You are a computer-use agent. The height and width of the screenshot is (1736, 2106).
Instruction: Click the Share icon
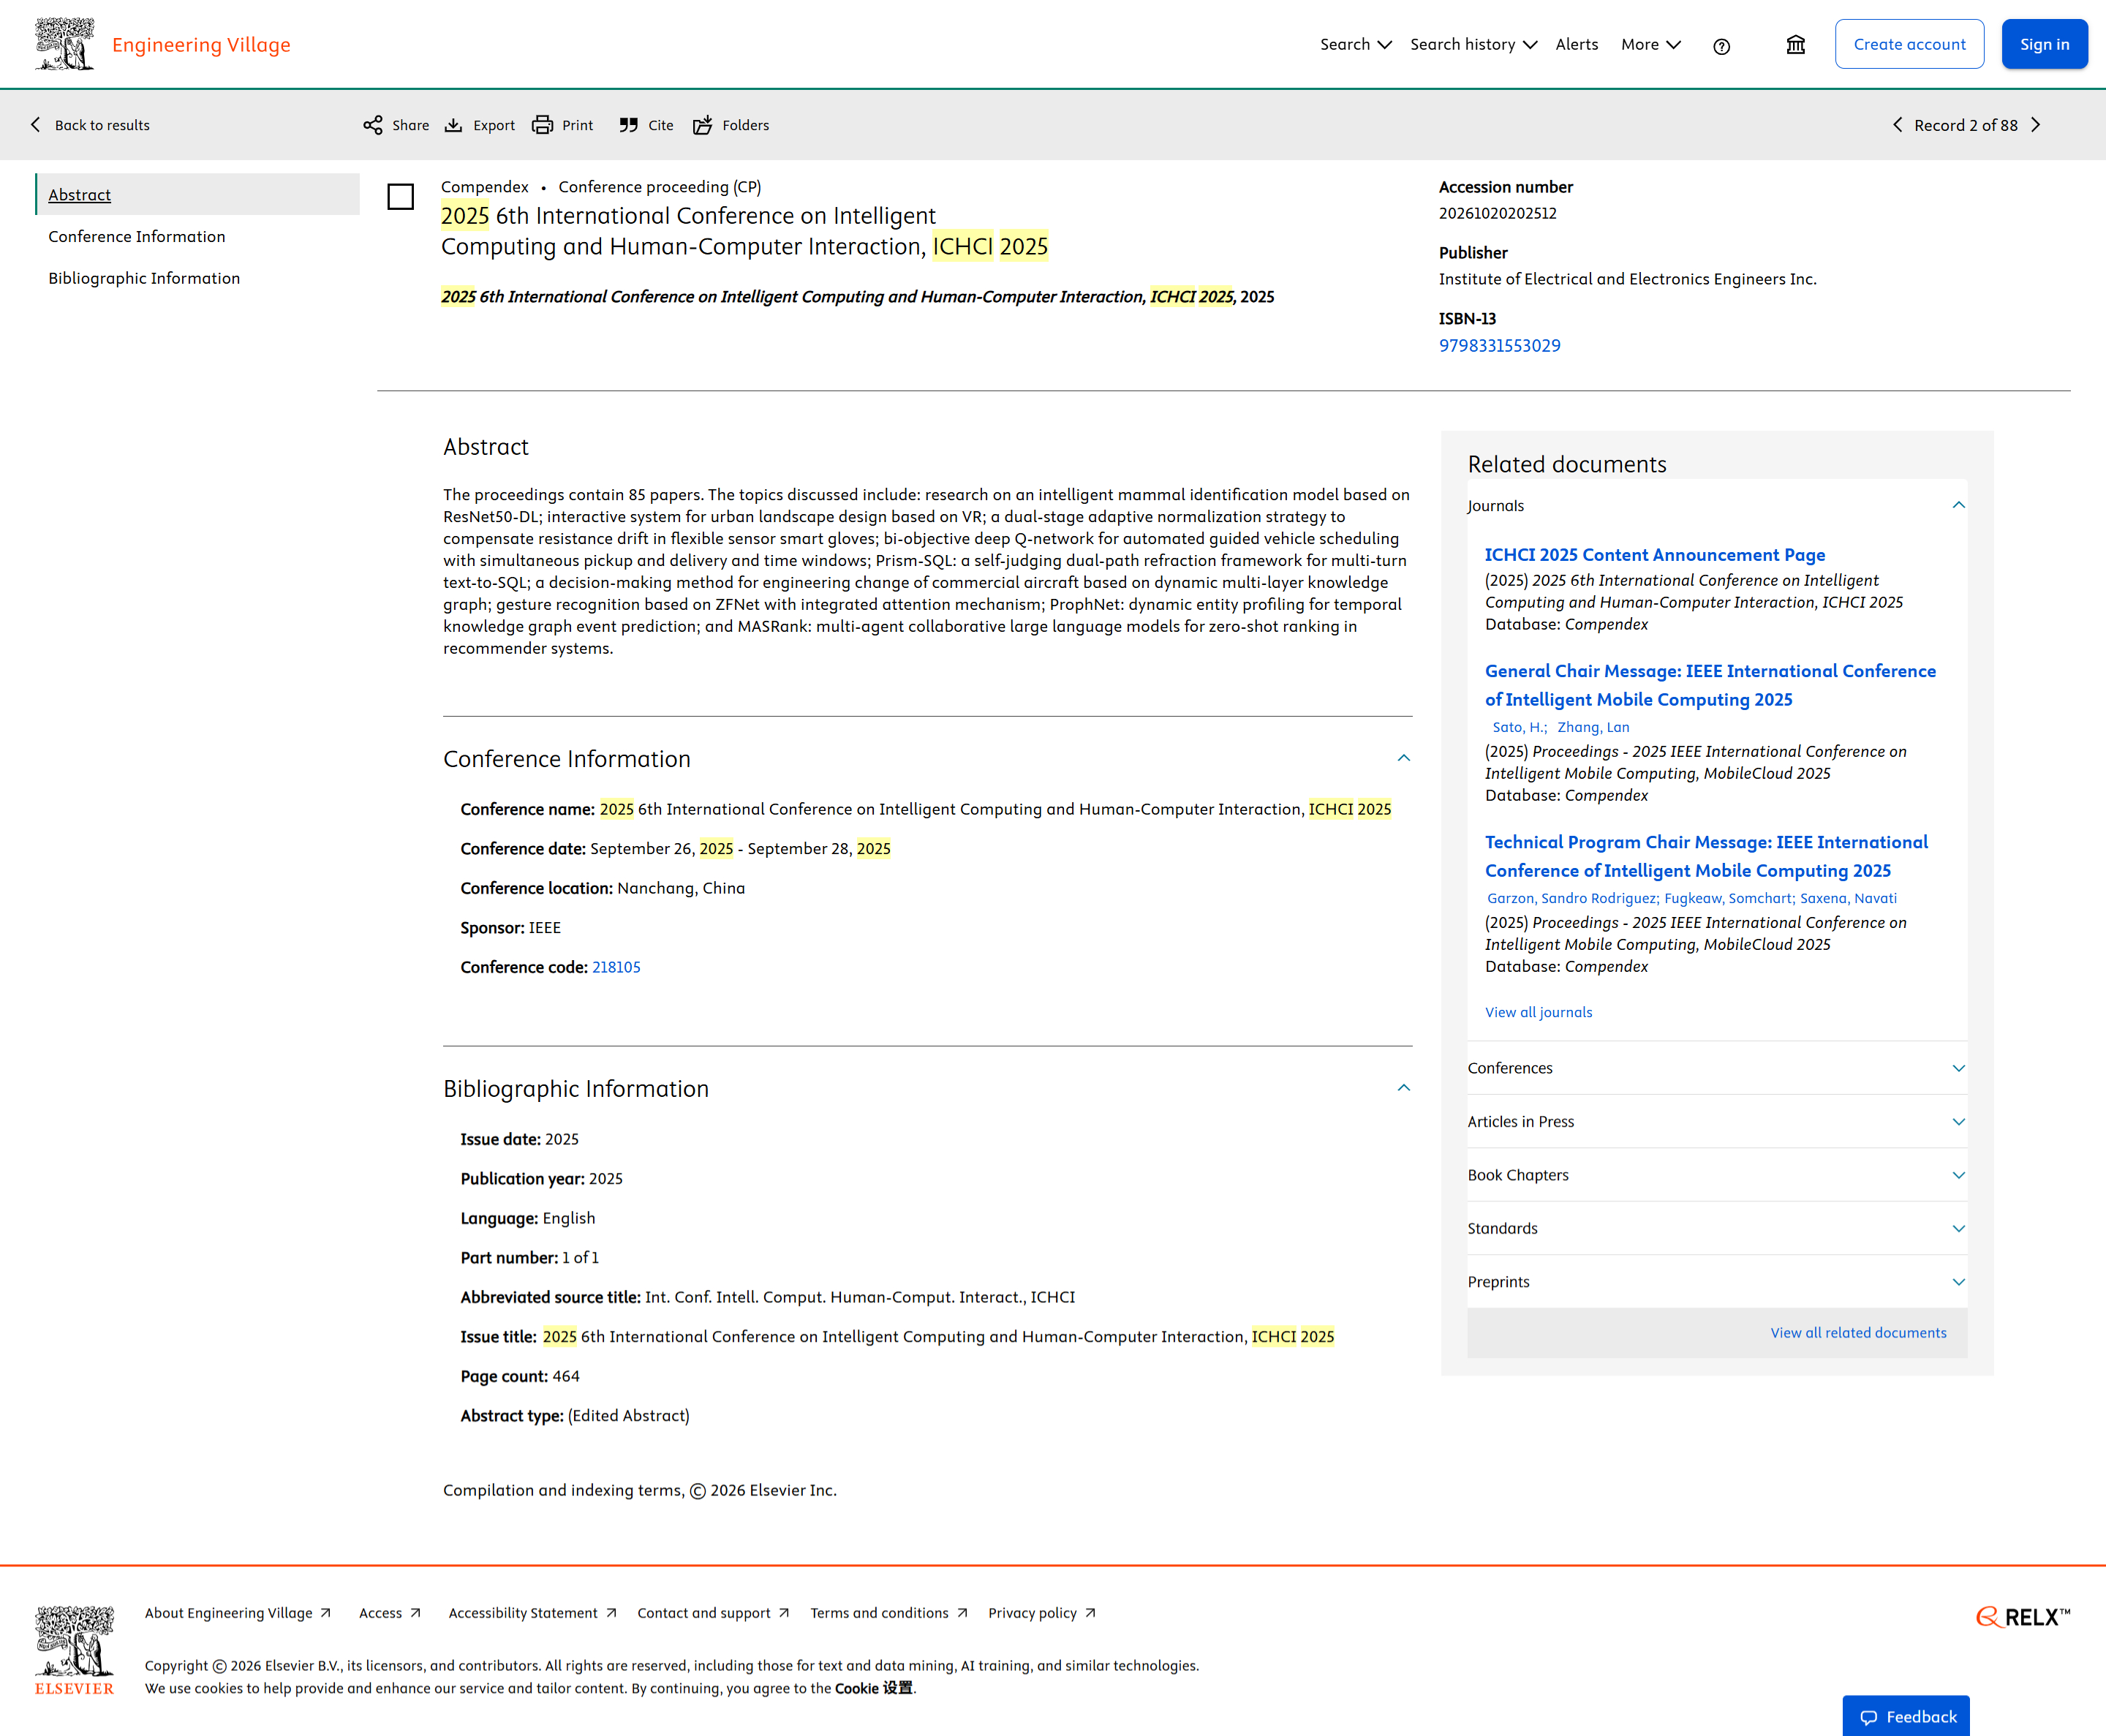pos(373,125)
